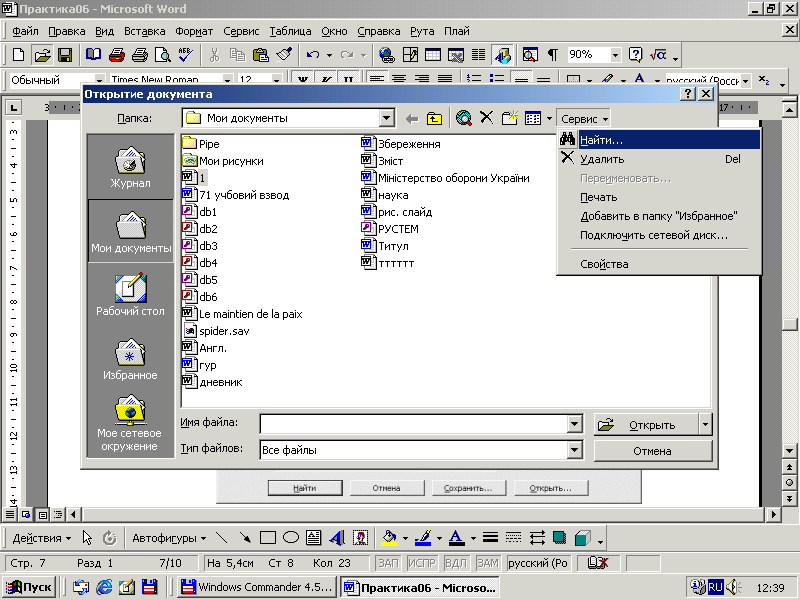This screenshot has height=600, width=800.
Task: Open the Формат menu in menu bar
Action: pyautogui.click(x=194, y=31)
